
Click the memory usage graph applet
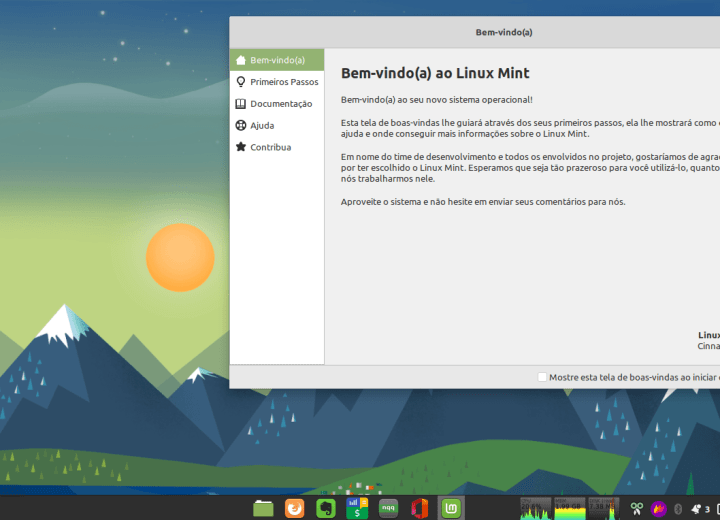click(x=569, y=509)
